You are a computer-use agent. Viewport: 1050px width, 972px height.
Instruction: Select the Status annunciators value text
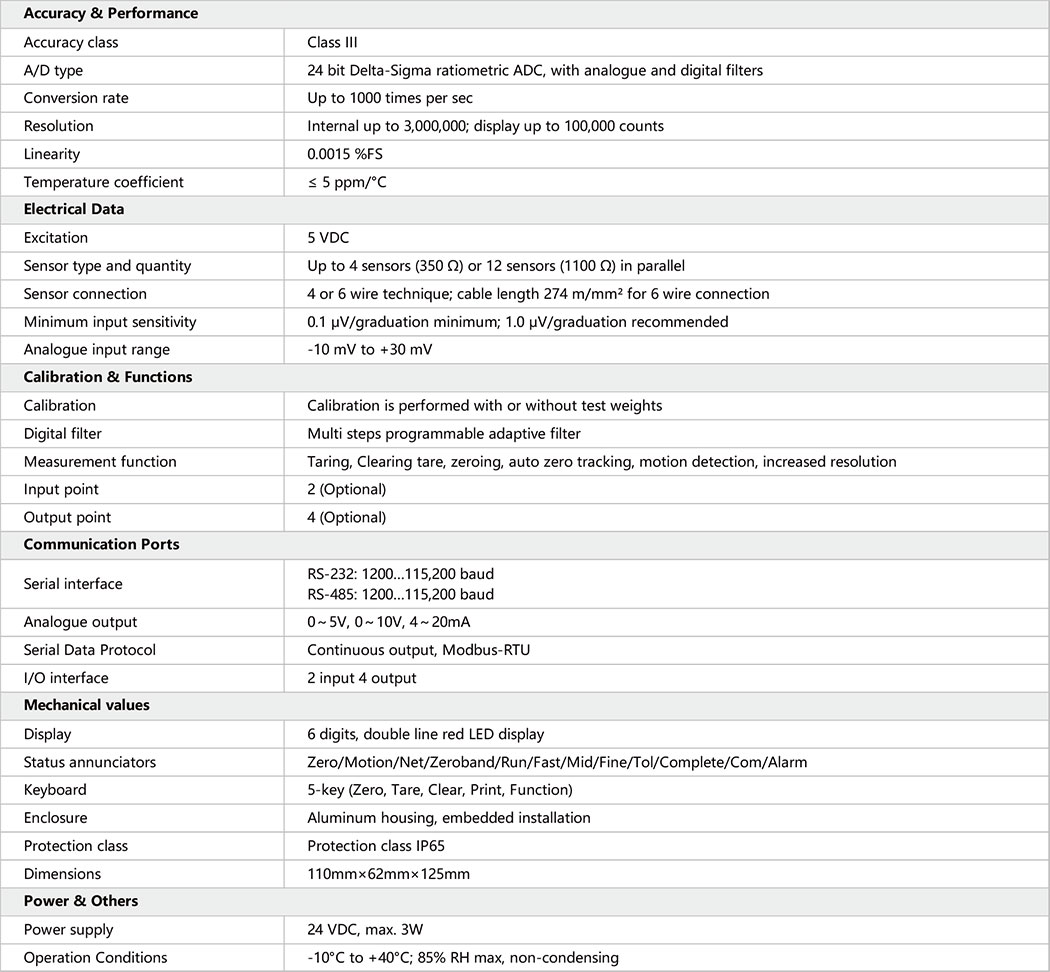tap(557, 762)
